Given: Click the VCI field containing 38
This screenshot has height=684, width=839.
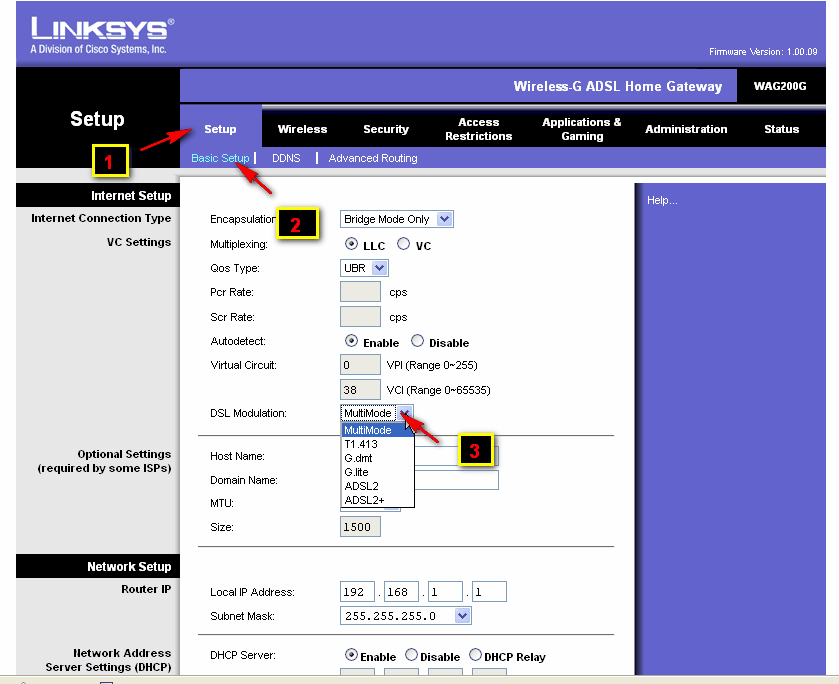Looking at the screenshot, I should (x=360, y=390).
